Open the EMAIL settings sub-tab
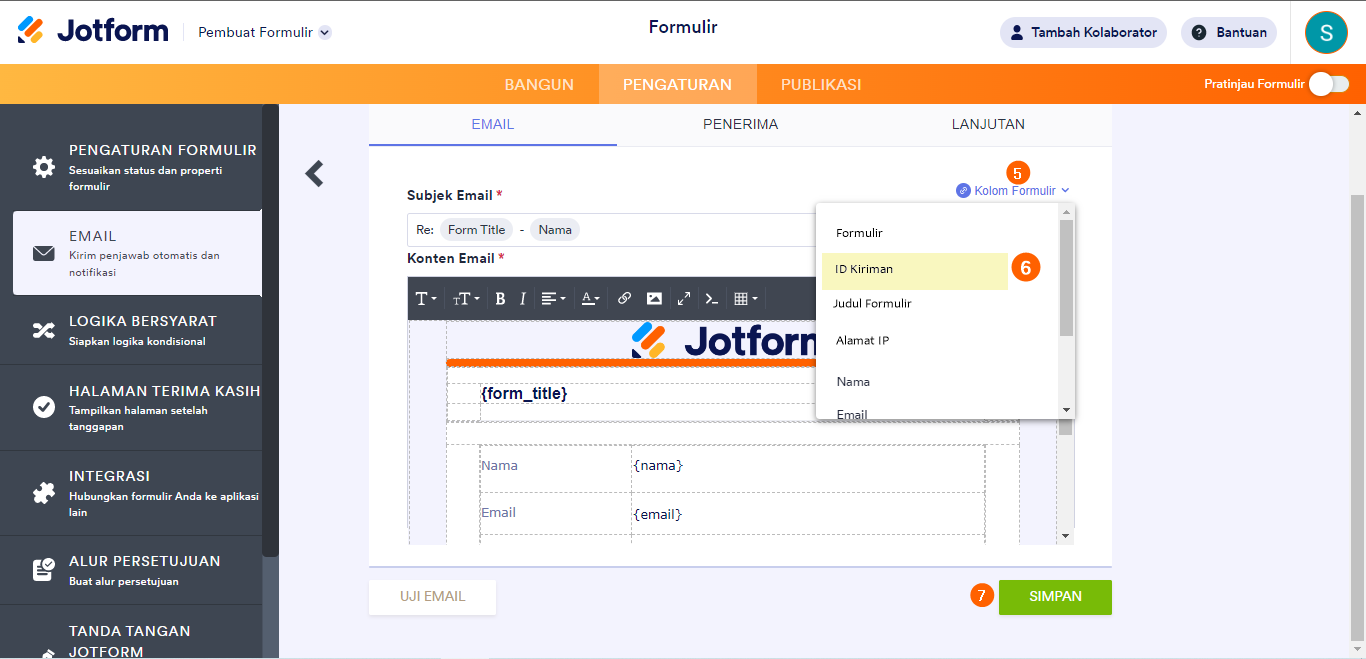The width and height of the screenshot is (1366, 659). click(493, 125)
